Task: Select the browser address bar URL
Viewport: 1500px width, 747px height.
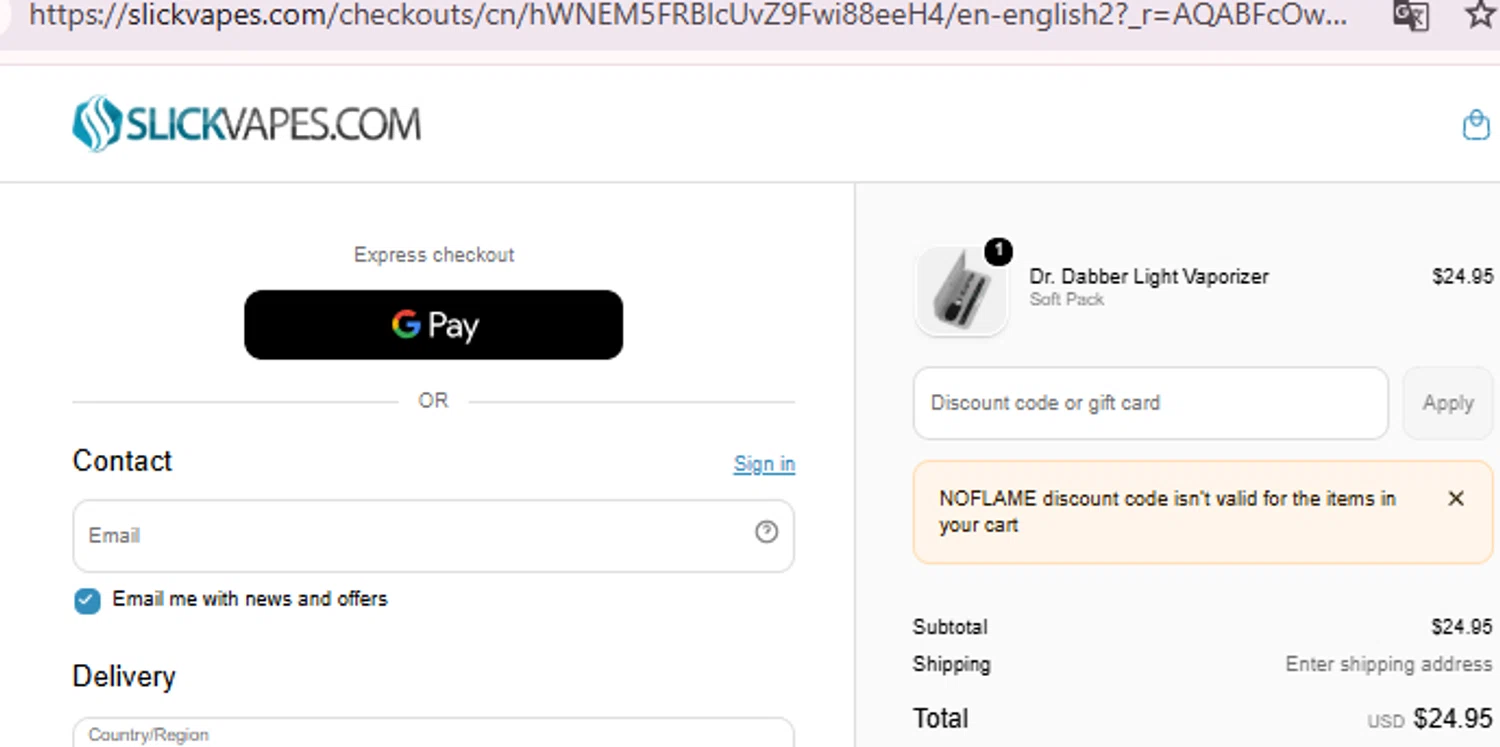Action: [x=687, y=15]
